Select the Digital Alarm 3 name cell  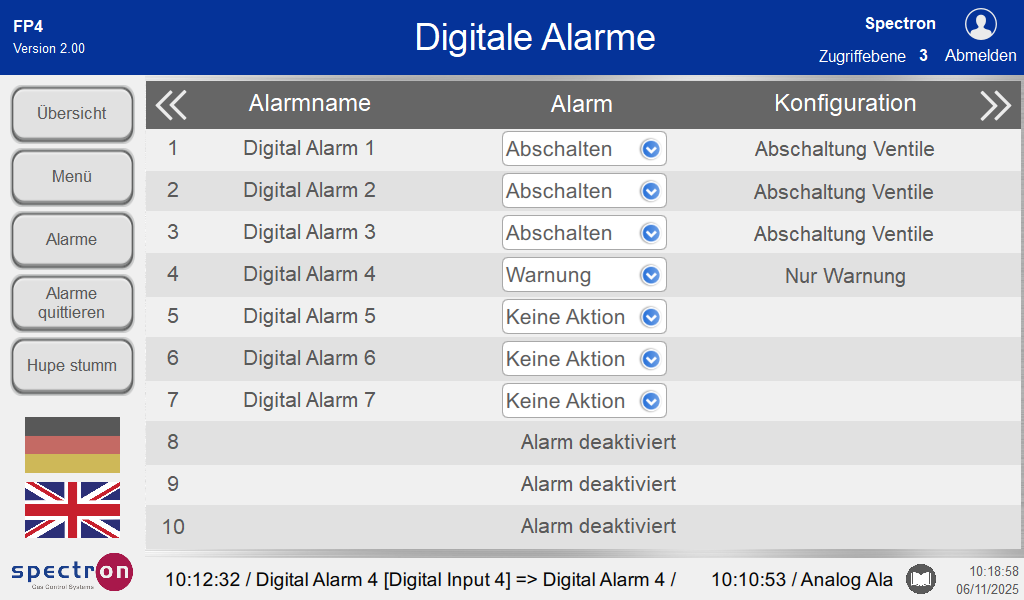point(309,233)
